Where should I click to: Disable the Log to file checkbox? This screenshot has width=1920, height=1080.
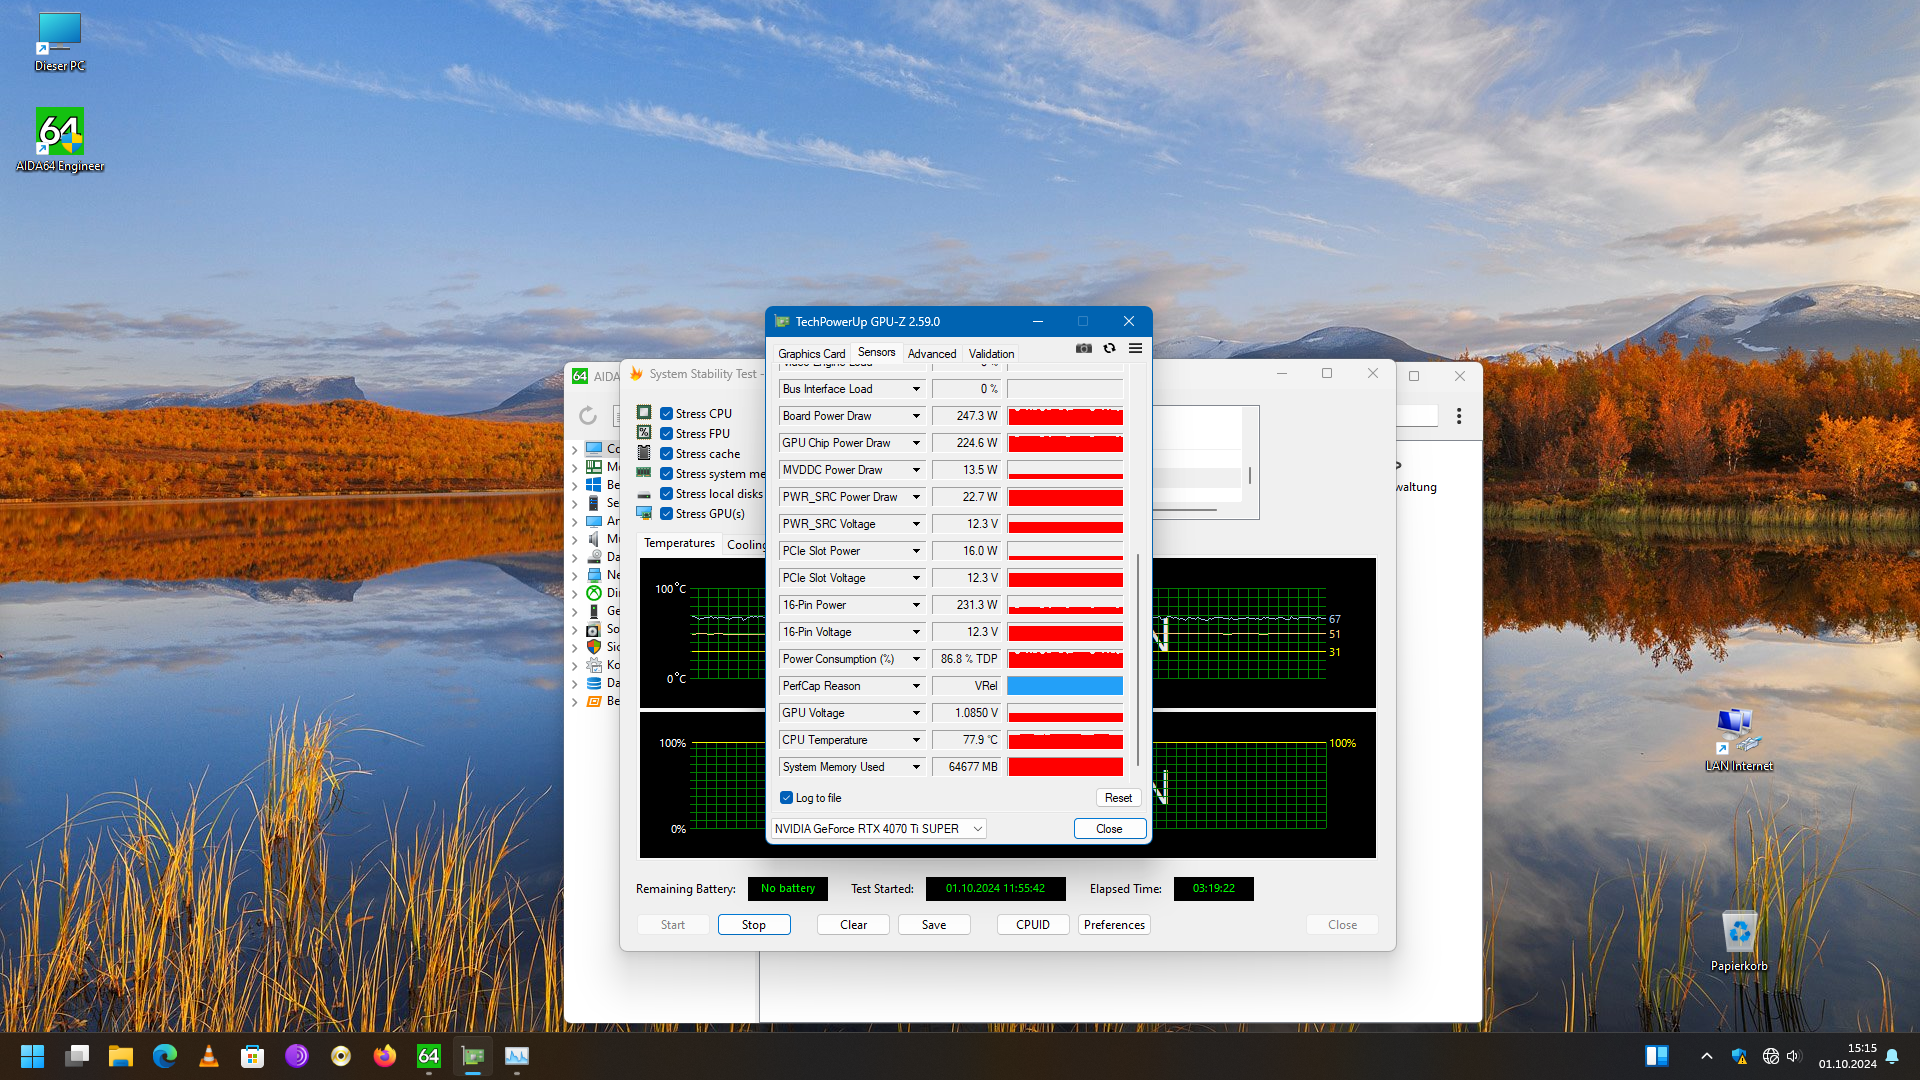coord(786,798)
